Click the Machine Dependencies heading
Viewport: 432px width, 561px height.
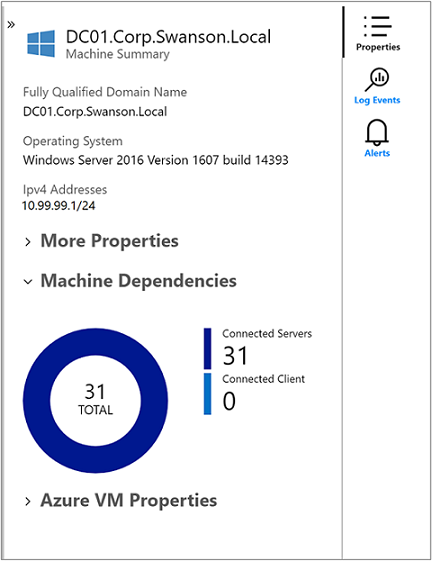pyautogui.click(x=139, y=280)
